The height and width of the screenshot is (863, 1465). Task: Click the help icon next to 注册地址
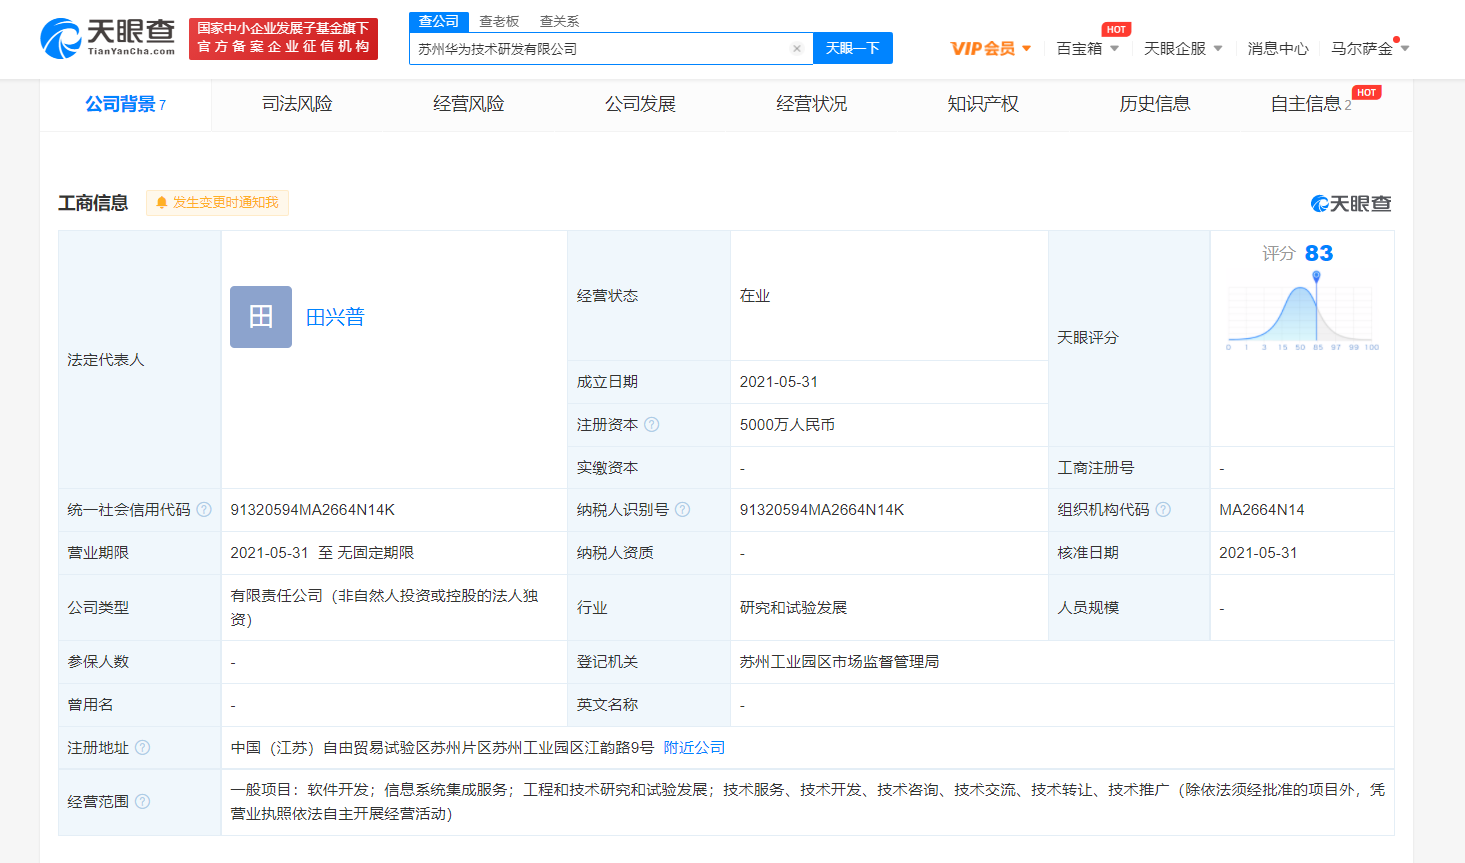click(143, 748)
